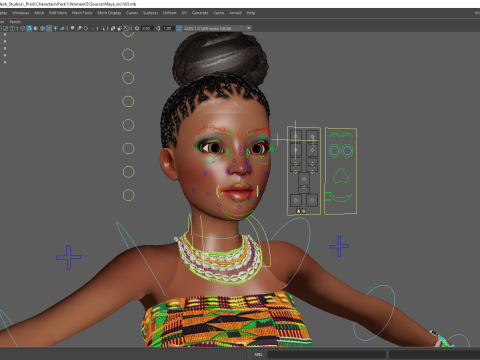The image size is (480, 360).
Task: Open the ACES view transform dropdown
Action: pyautogui.click(x=217, y=28)
